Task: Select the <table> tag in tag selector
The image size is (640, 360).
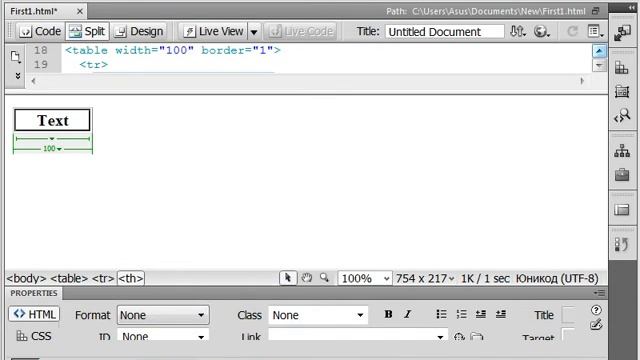Action: click(x=69, y=278)
